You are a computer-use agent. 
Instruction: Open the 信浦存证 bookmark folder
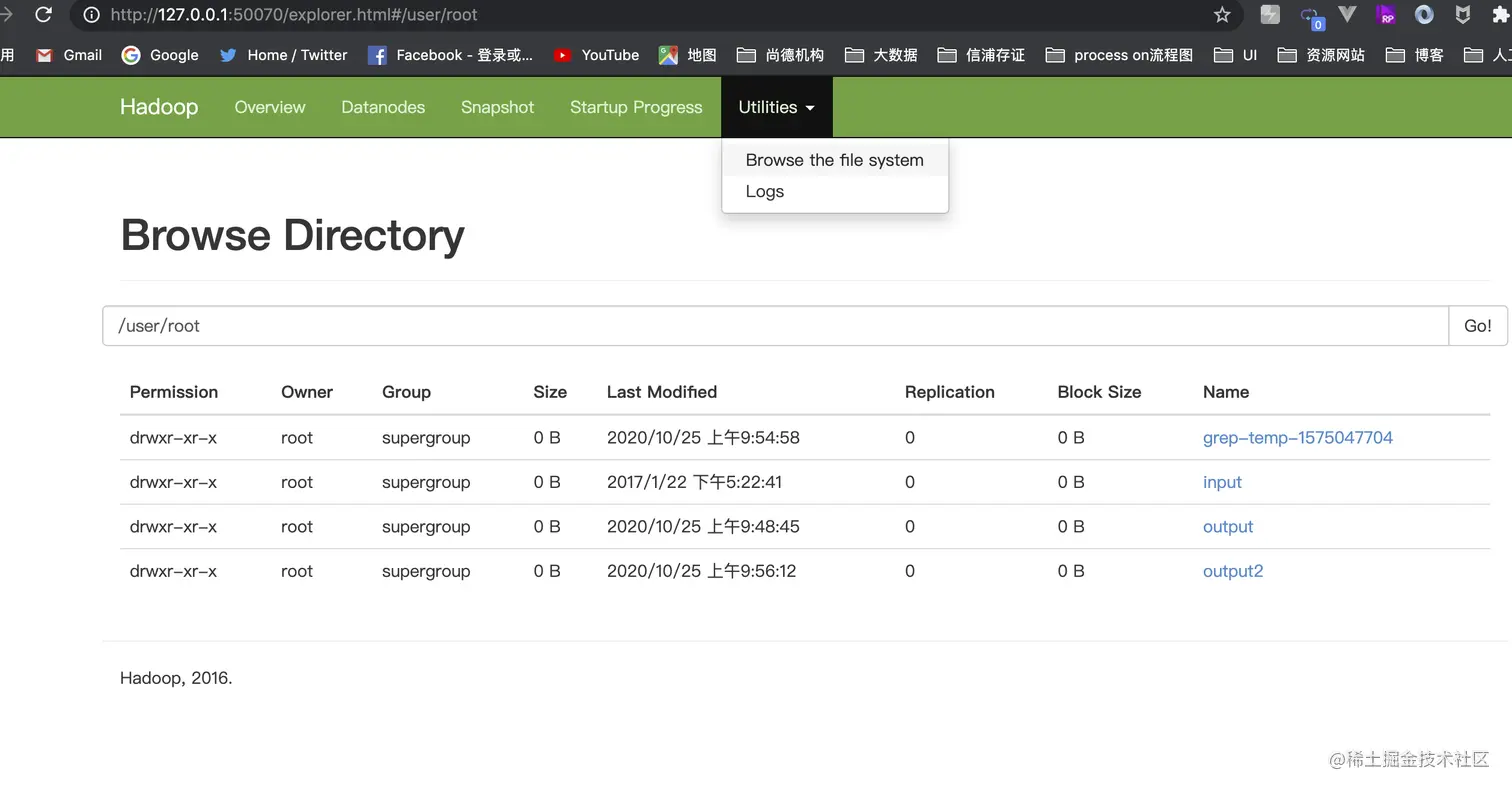coord(981,55)
